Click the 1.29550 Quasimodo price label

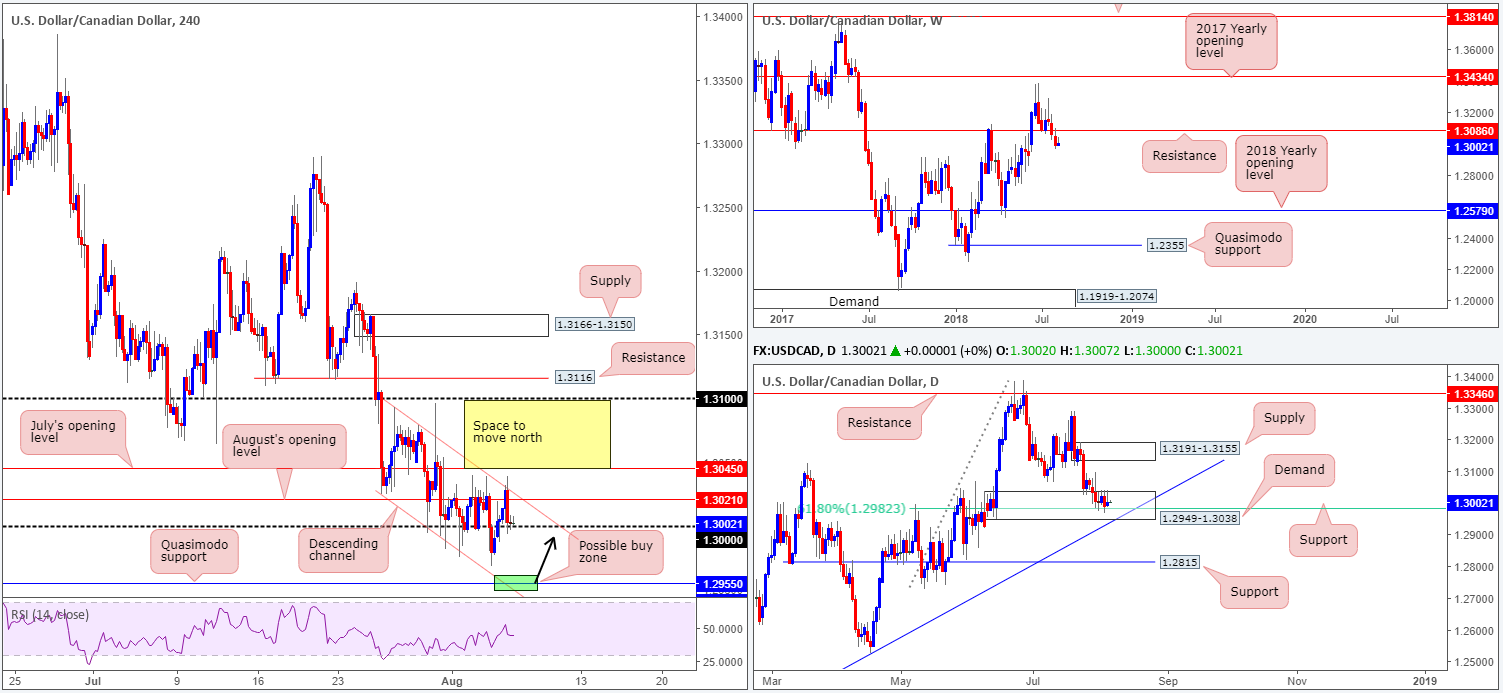point(722,583)
